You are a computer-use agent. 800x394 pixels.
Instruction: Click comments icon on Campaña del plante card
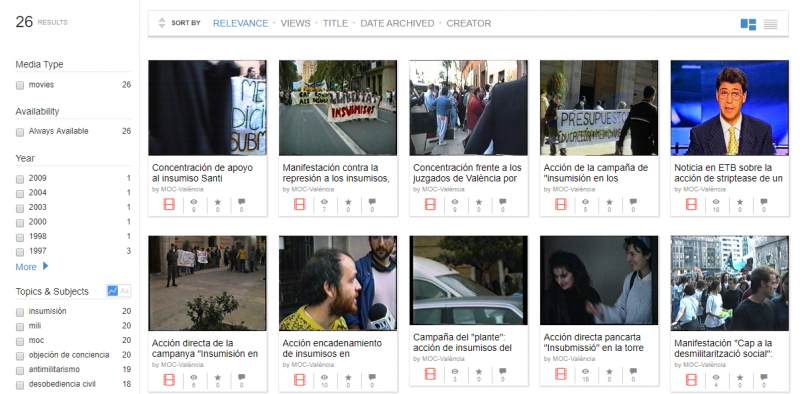point(503,372)
